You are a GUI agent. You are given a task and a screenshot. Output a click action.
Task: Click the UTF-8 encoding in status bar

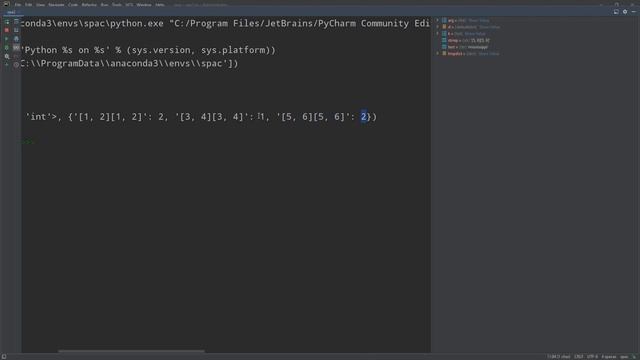click(x=592, y=357)
